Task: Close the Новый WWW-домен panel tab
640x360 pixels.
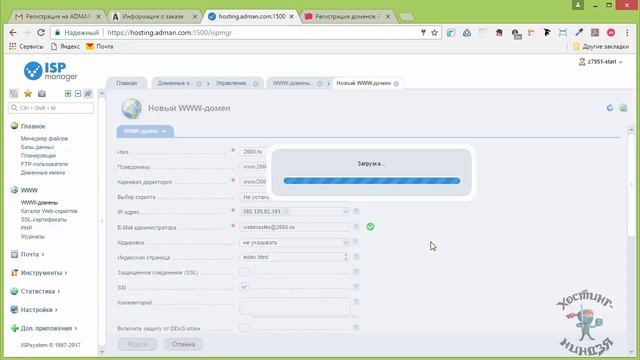Action: [396, 84]
